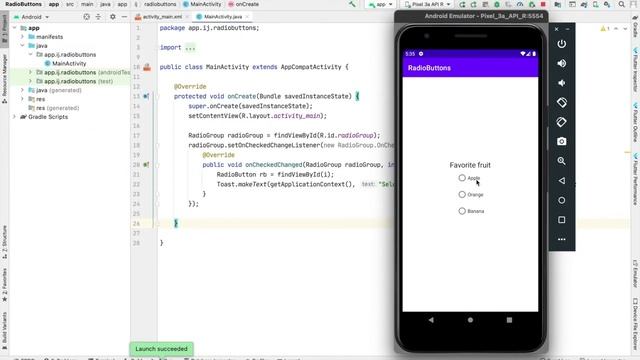The image size is (640, 360).
Task: Click the Launch succeeded notification
Action: 162,349
